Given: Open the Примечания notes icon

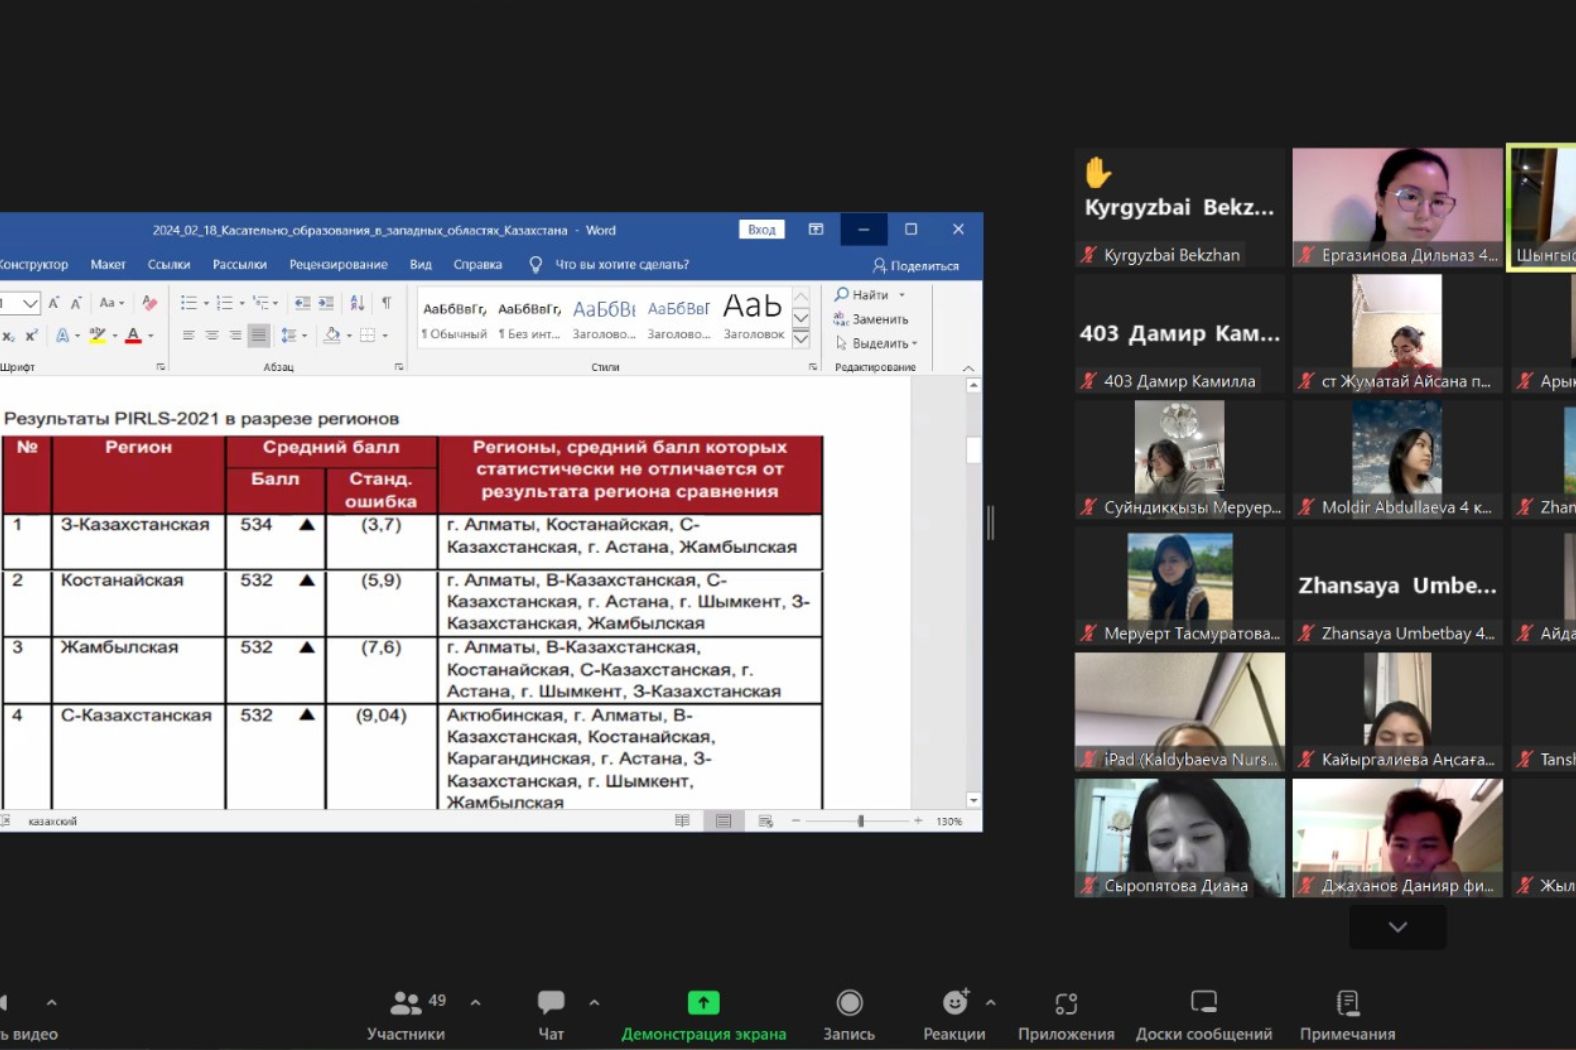Looking at the screenshot, I should [1347, 1013].
